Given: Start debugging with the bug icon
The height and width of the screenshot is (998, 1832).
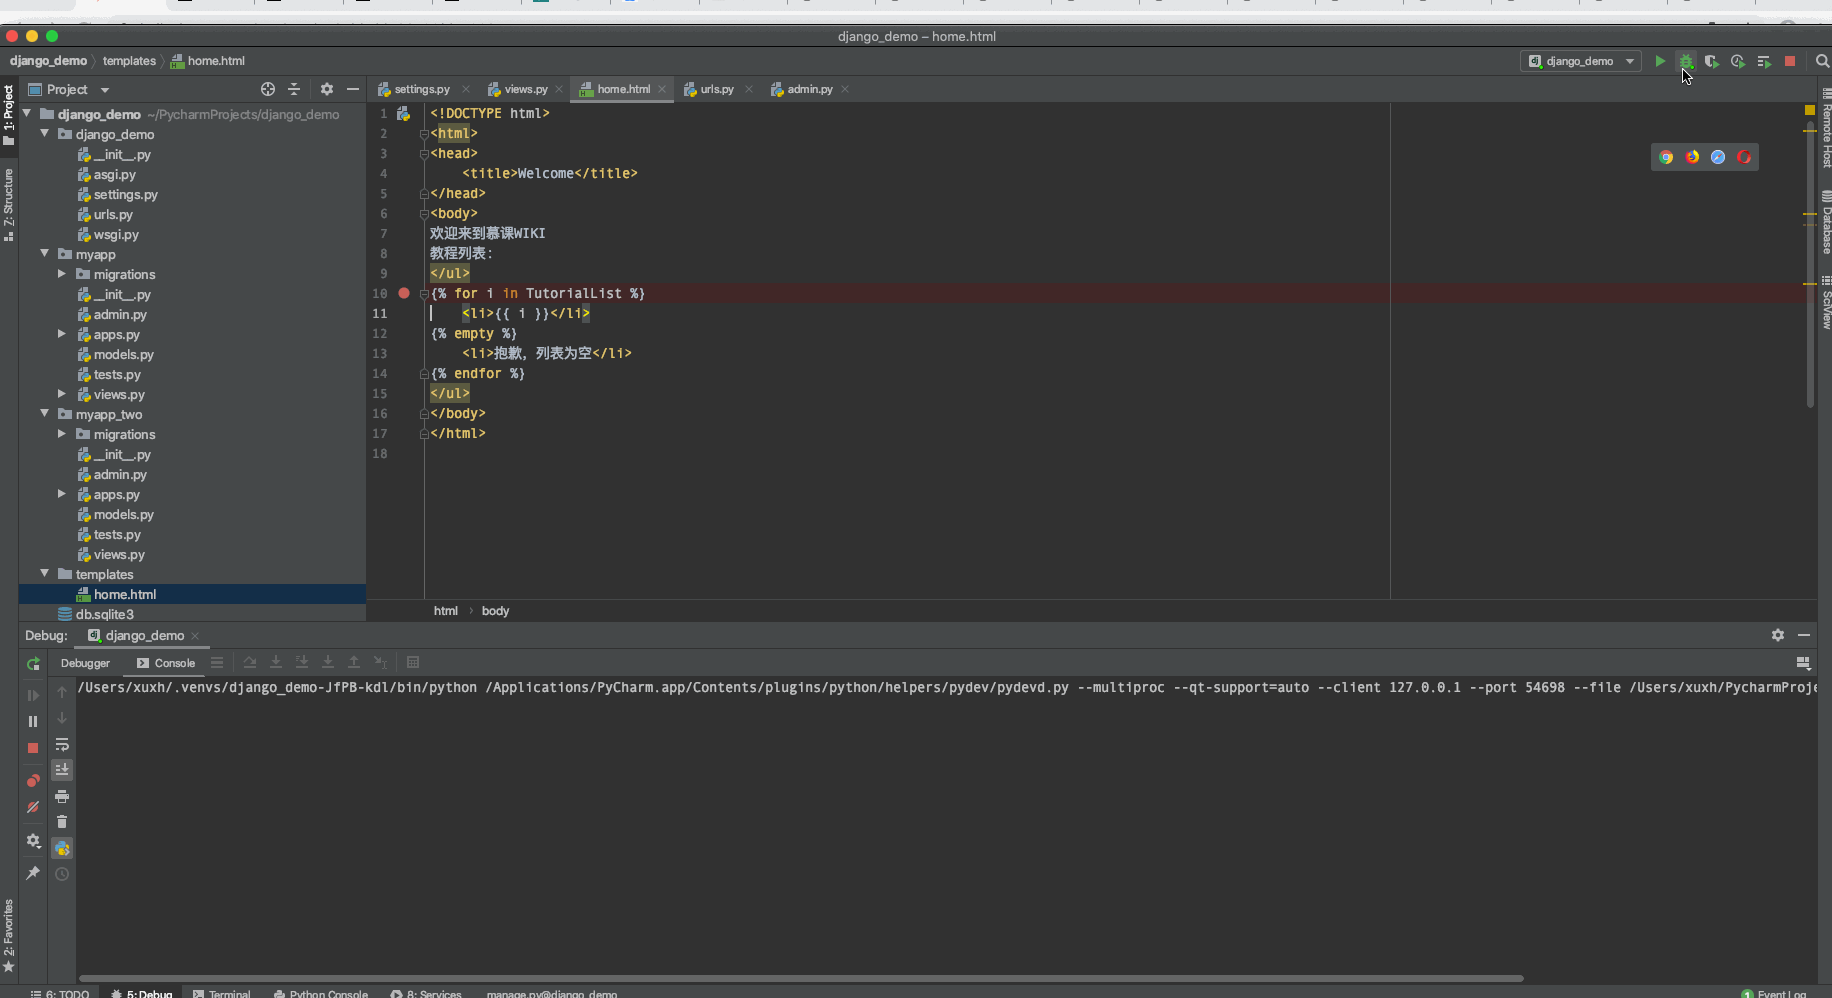Looking at the screenshot, I should 1686,61.
